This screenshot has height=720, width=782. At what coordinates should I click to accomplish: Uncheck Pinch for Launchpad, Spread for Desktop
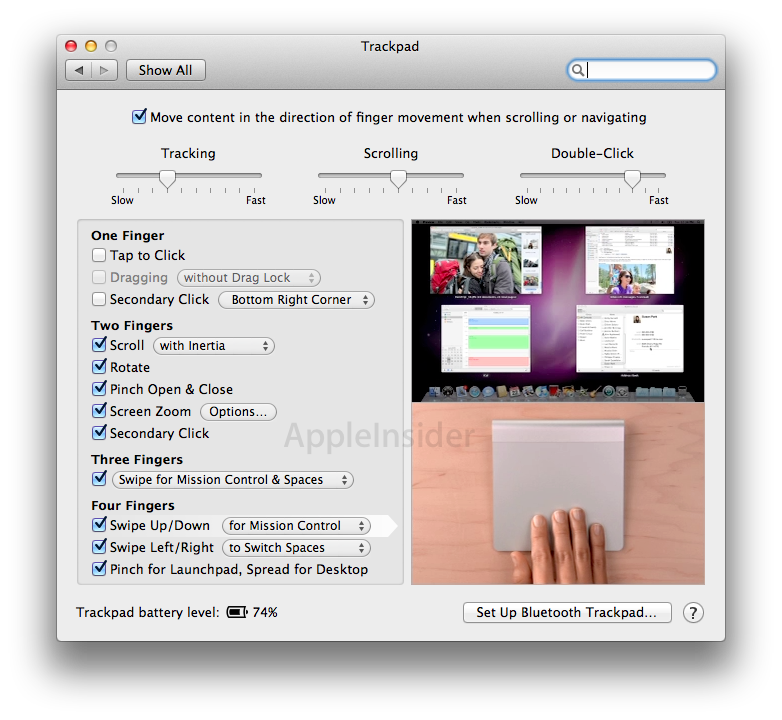[x=99, y=568]
